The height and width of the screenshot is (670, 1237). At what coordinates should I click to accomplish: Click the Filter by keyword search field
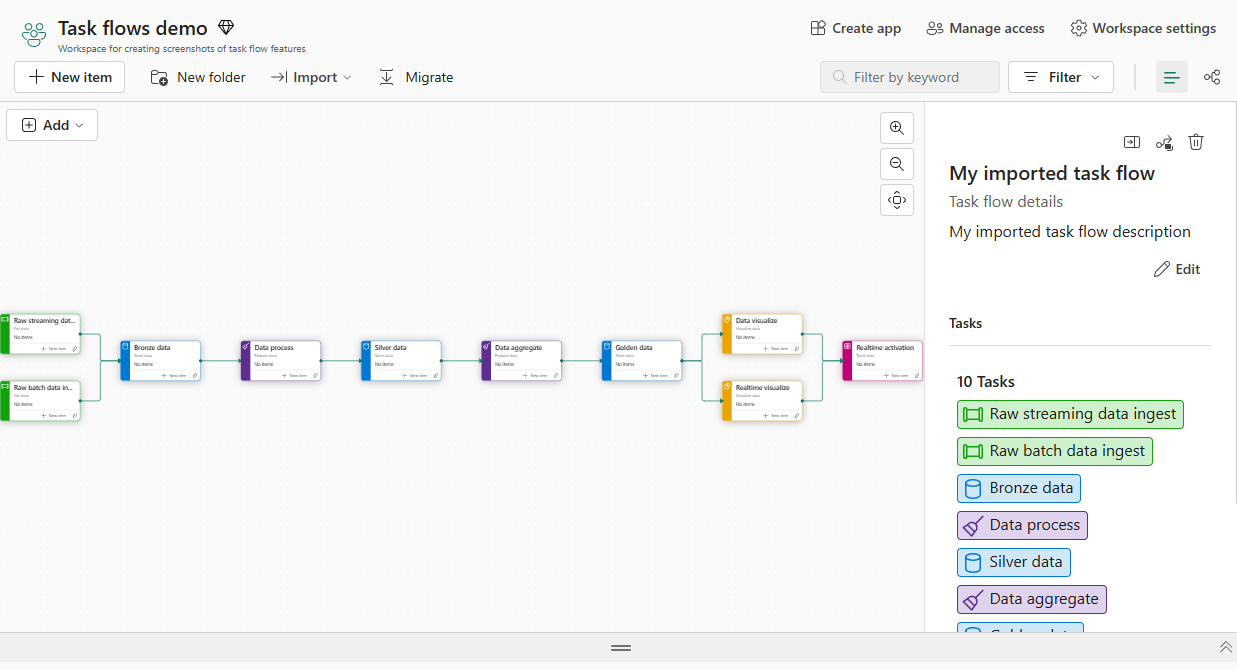pos(909,77)
